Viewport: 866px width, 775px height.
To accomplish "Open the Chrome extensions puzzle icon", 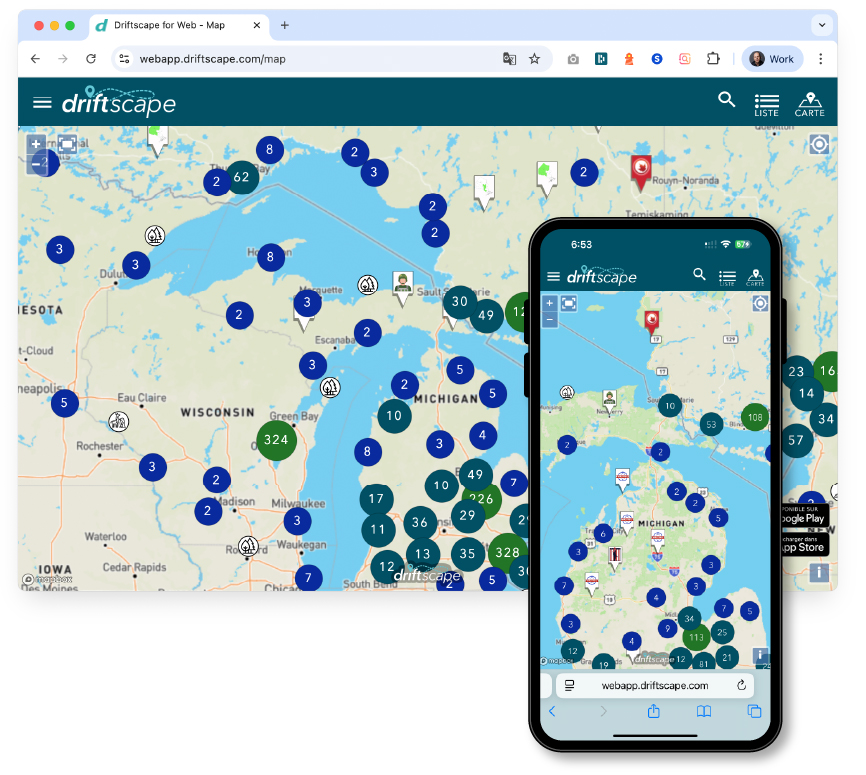I will [x=713, y=59].
